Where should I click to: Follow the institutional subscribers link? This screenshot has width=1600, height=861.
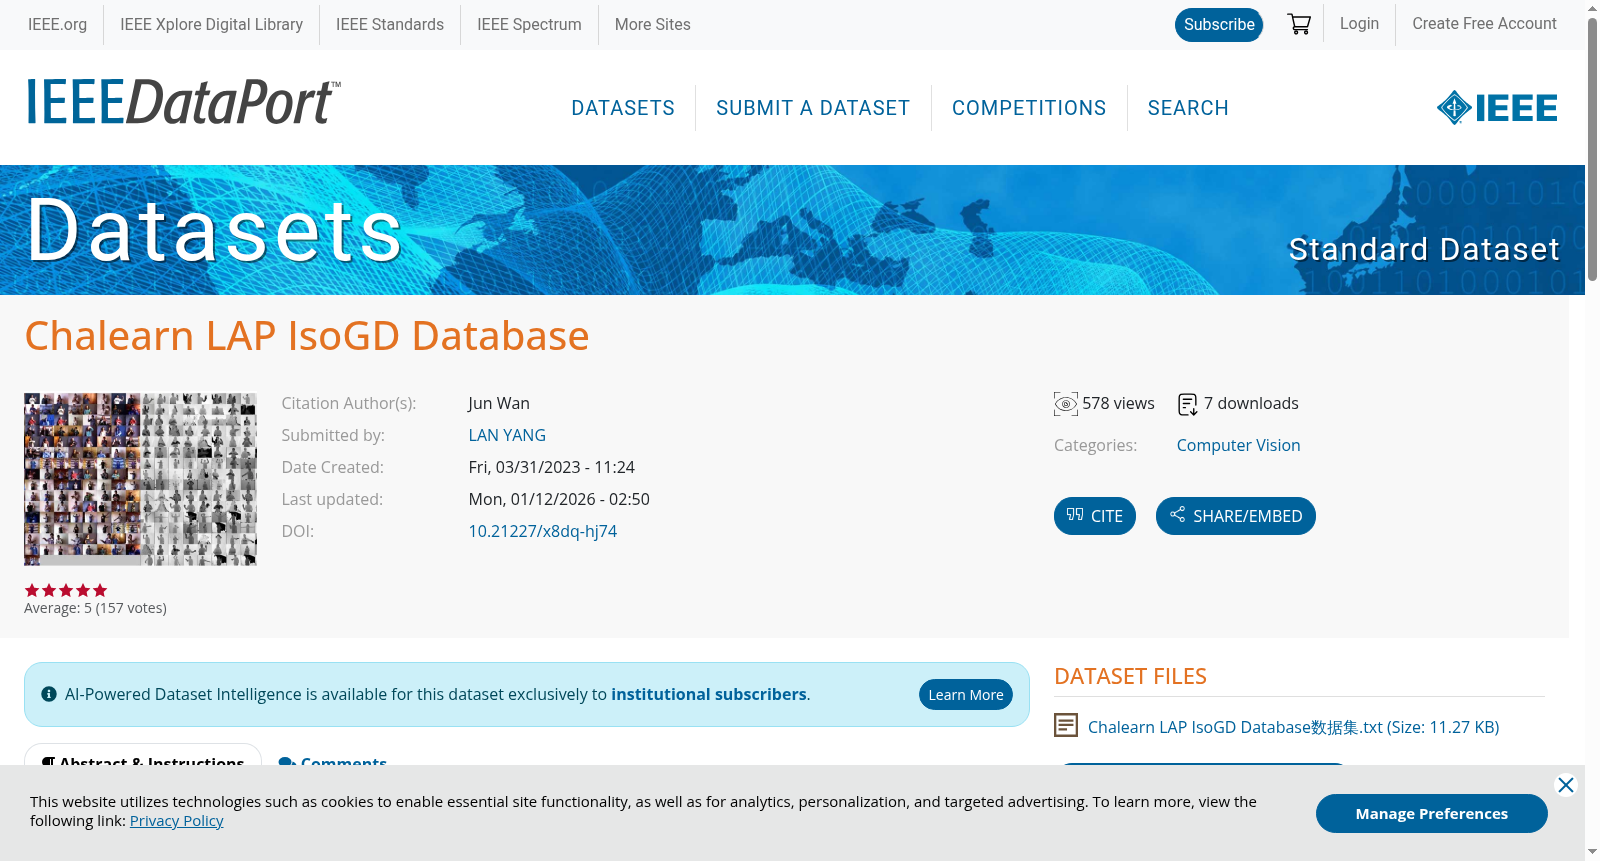(x=709, y=694)
